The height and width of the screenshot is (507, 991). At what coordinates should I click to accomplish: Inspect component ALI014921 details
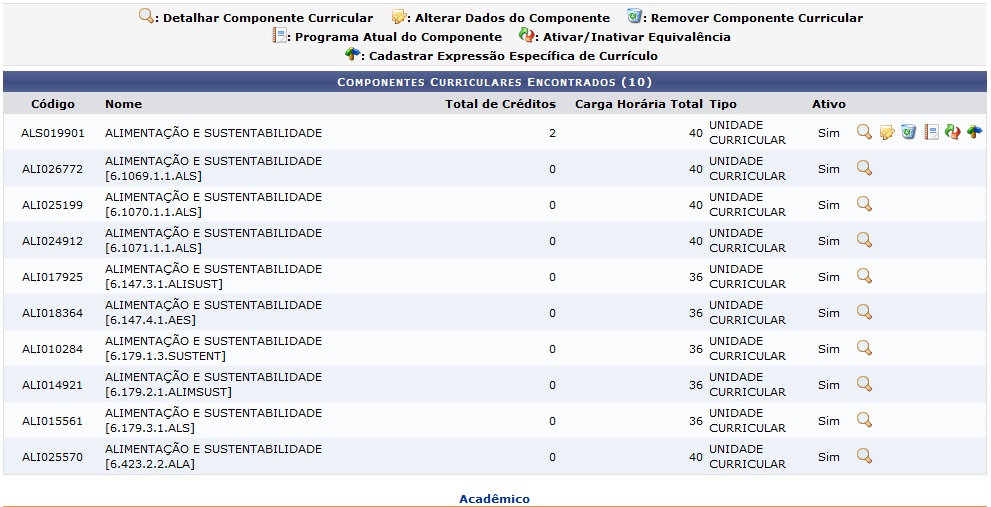864,384
